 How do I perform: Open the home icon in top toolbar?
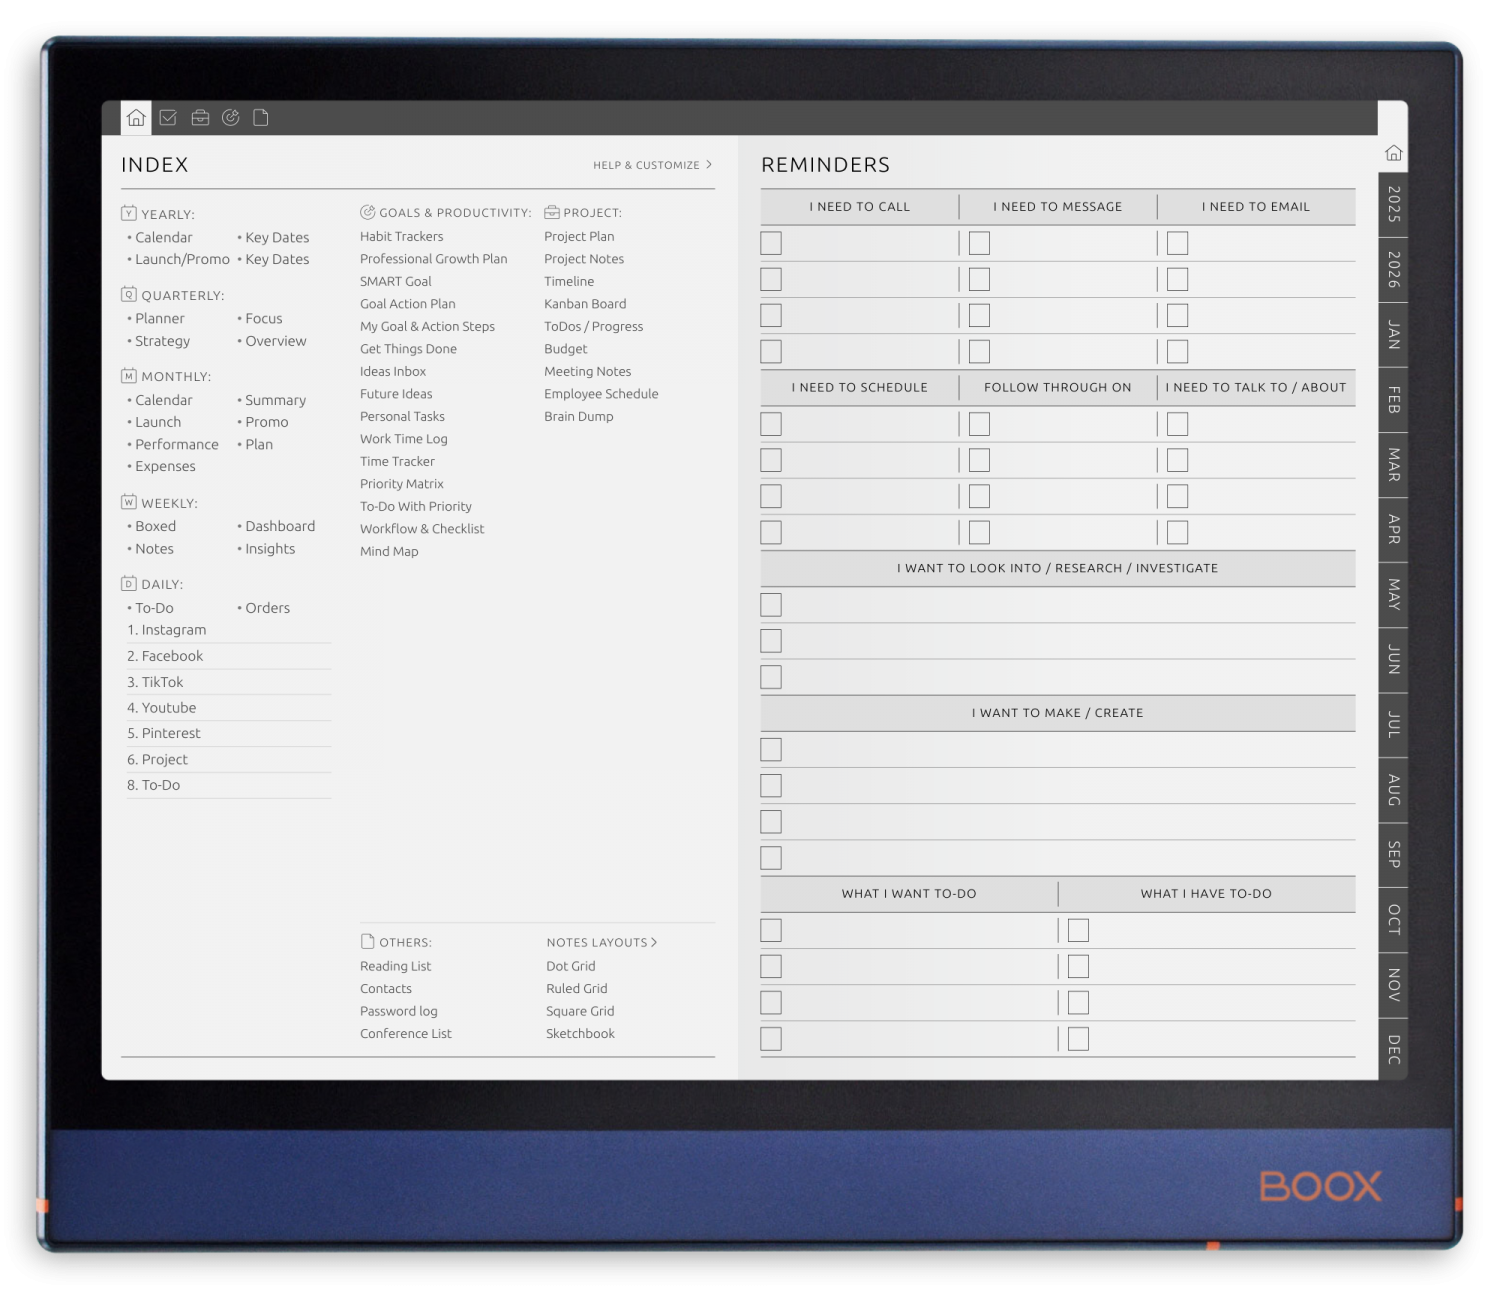coord(136,118)
